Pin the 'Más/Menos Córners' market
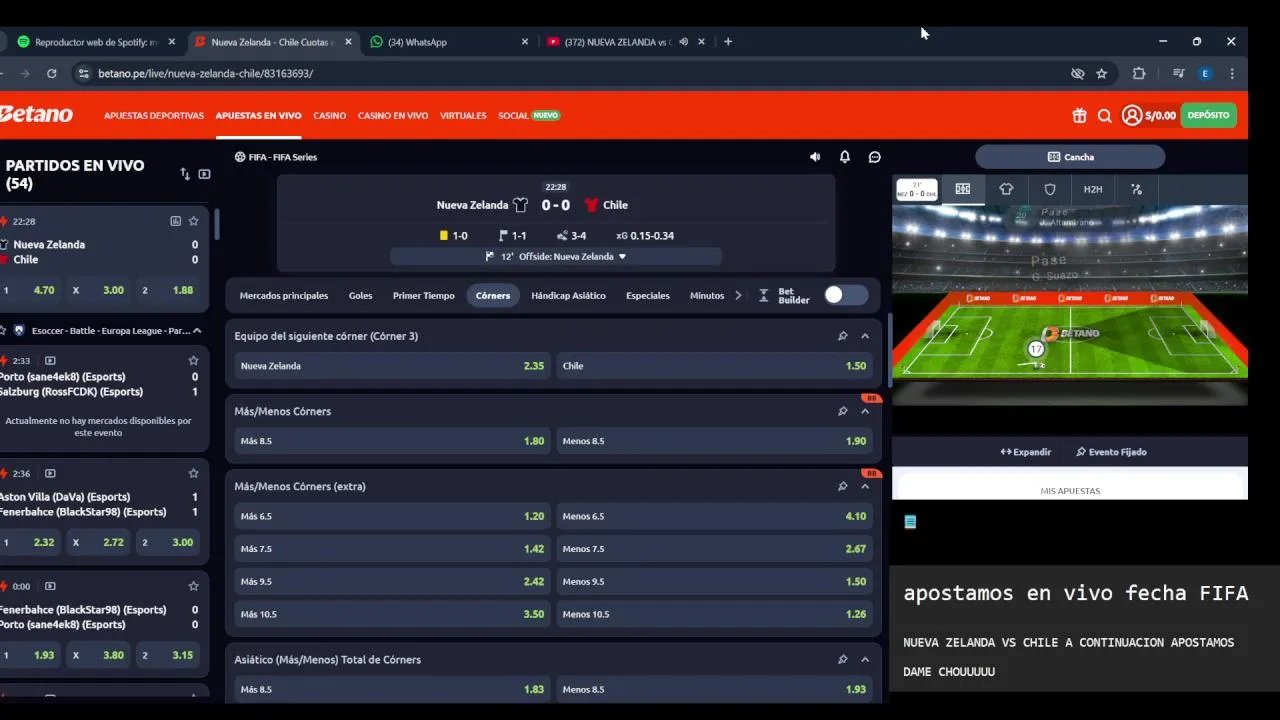 [843, 411]
